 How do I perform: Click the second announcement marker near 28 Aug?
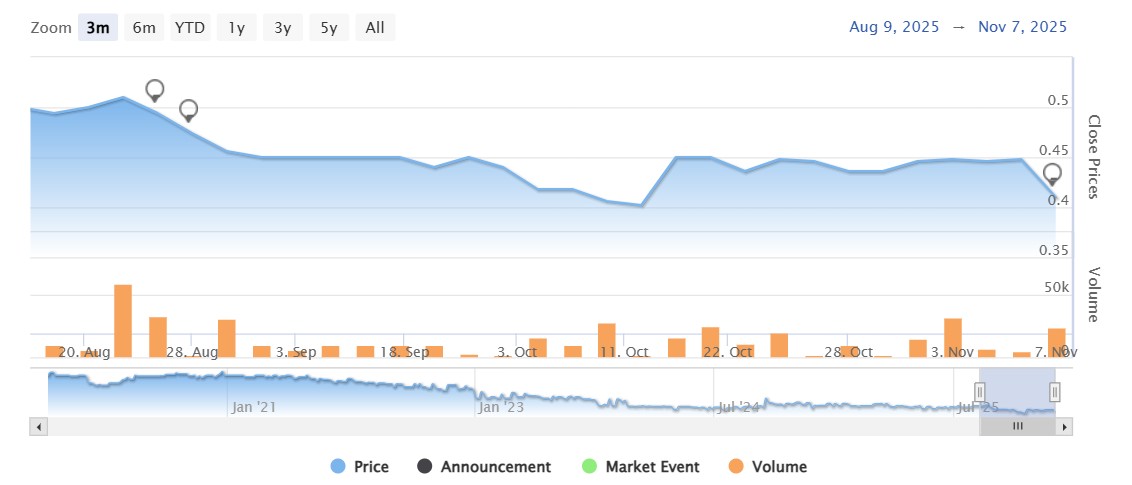[x=188, y=109]
